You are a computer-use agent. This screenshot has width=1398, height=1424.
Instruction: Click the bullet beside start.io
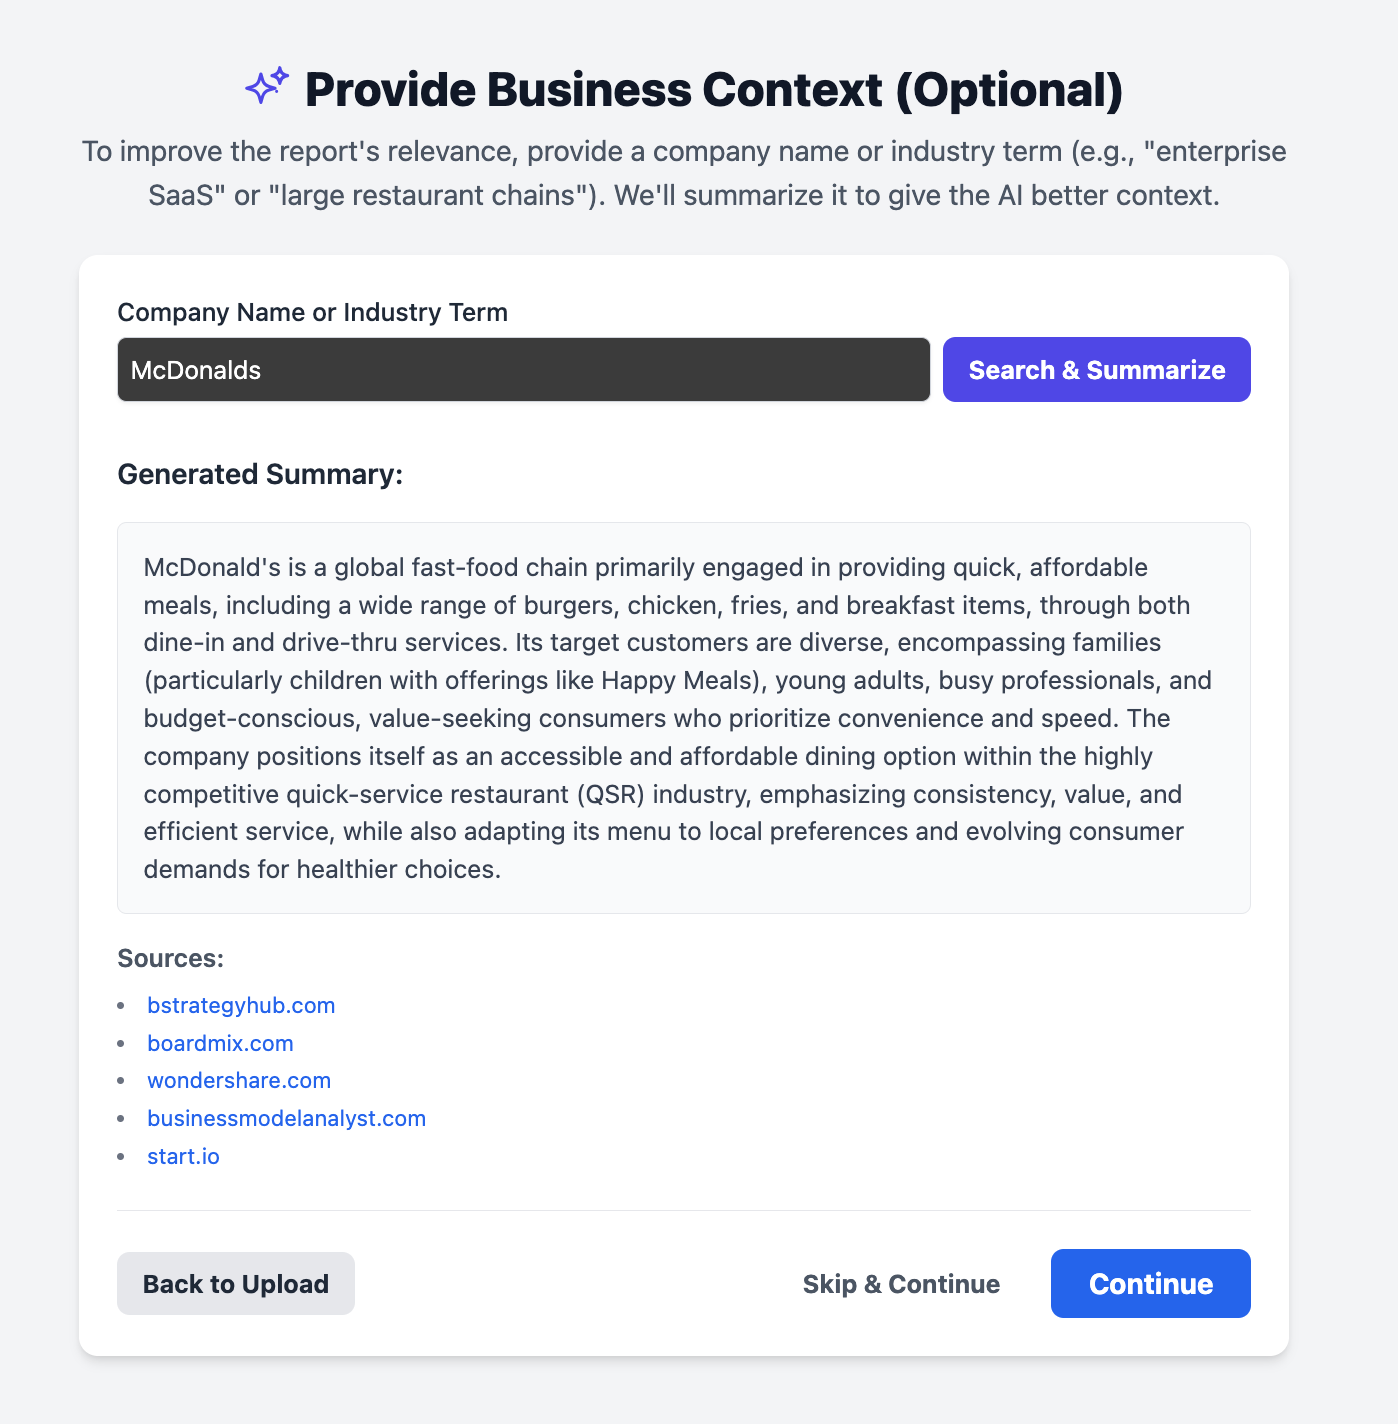point(122,1156)
